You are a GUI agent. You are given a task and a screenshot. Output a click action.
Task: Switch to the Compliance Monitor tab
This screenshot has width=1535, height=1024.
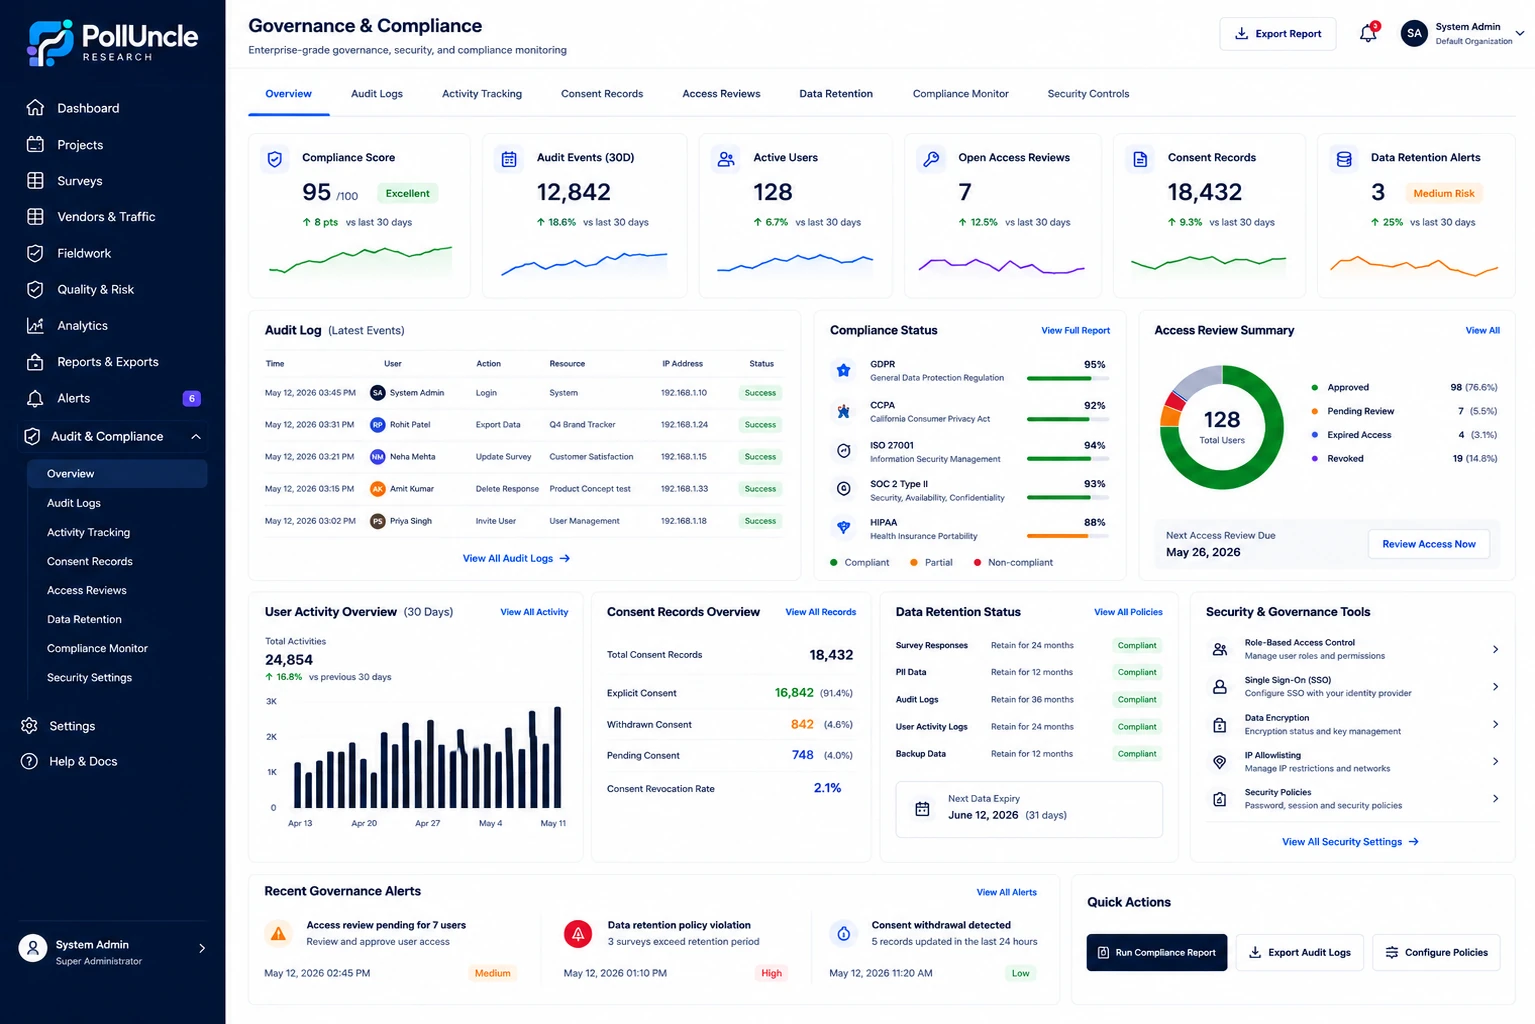pyautogui.click(x=961, y=94)
